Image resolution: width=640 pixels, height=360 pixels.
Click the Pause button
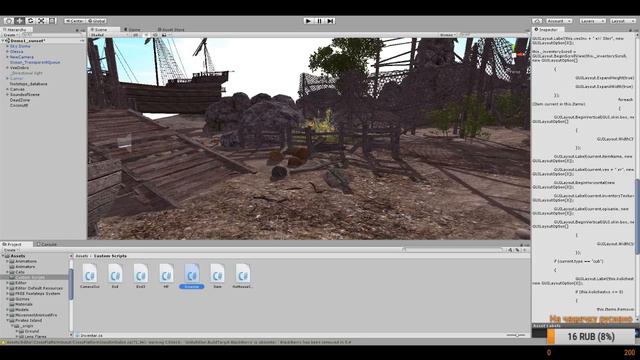click(x=320, y=21)
